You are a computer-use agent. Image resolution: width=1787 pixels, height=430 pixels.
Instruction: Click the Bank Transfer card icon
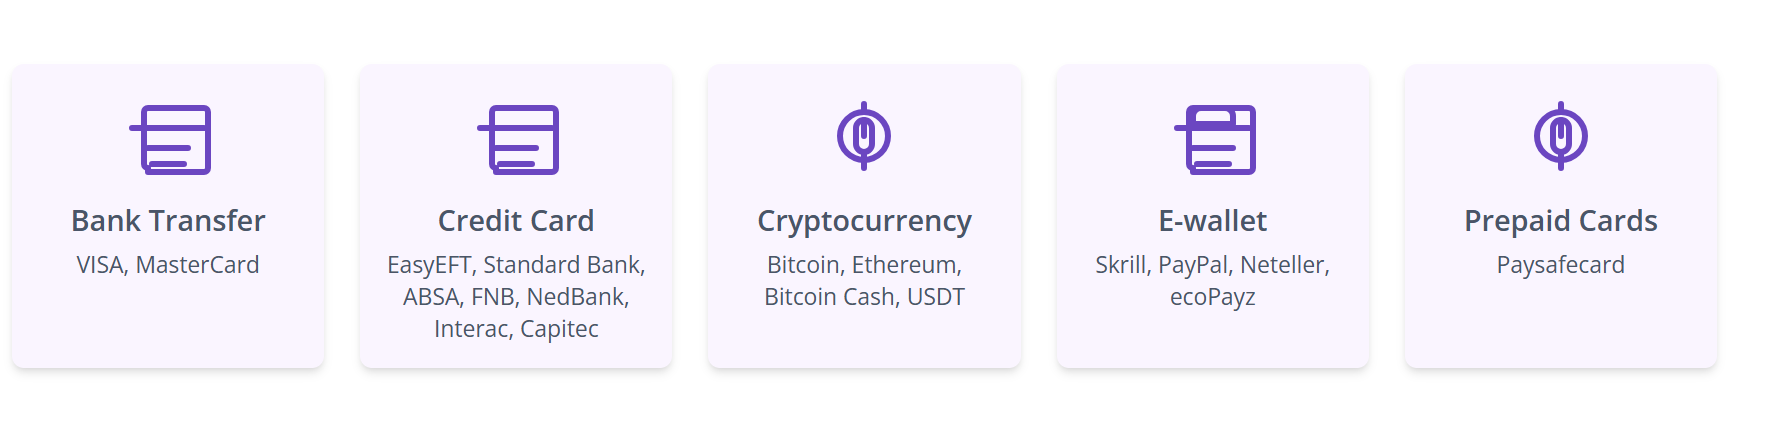[170, 140]
